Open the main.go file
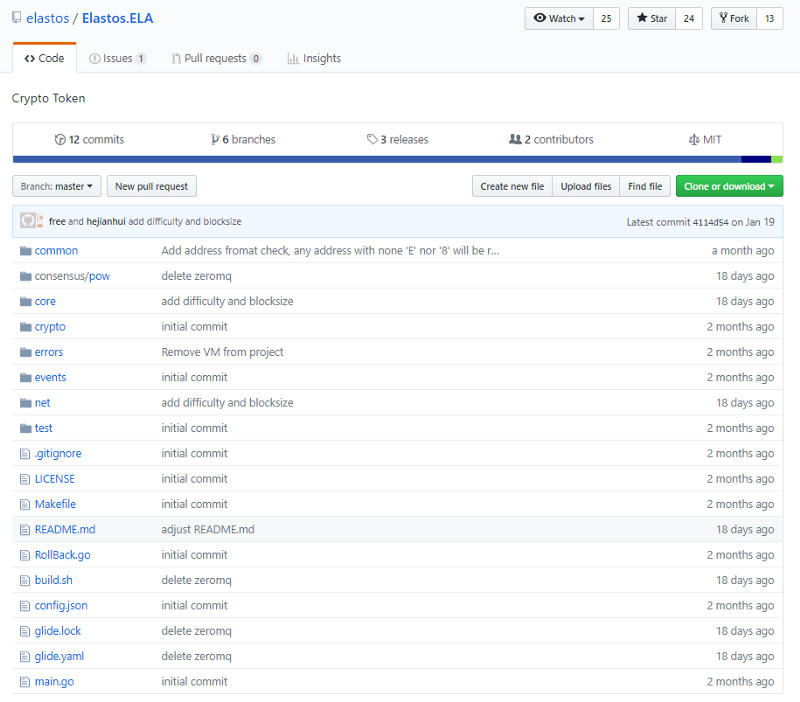 pyautogui.click(x=54, y=682)
